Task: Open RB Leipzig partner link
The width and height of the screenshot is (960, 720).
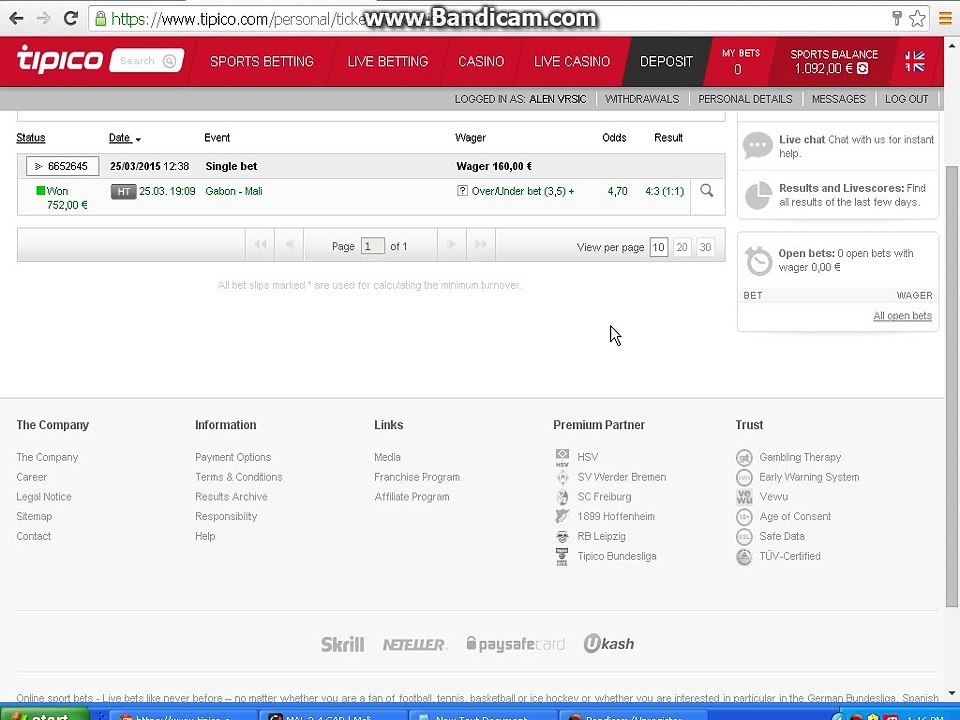Action: 601,536
